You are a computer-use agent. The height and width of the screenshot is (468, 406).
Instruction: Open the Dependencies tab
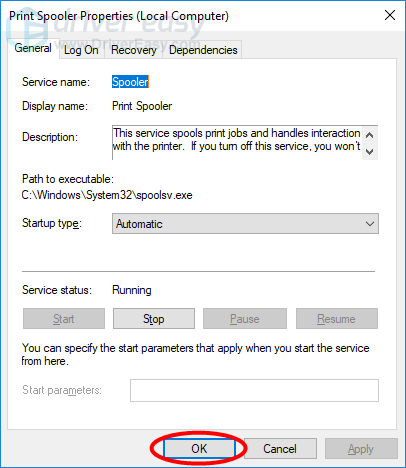[x=203, y=50]
